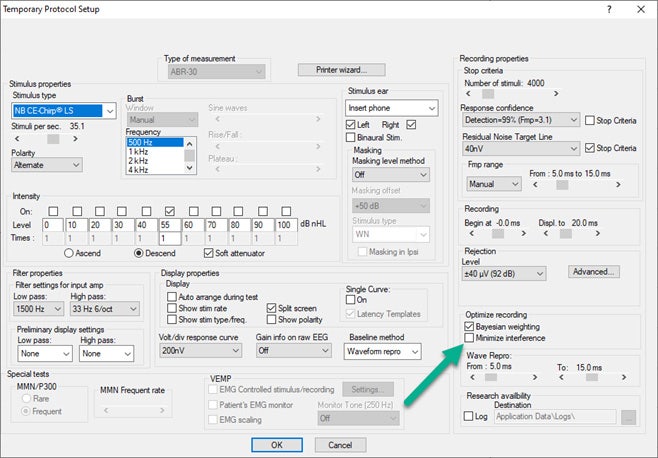Open the High pass 33 Hz 6/oct dropdown
This screenshot has width=658, height=458.
[104, 309]
